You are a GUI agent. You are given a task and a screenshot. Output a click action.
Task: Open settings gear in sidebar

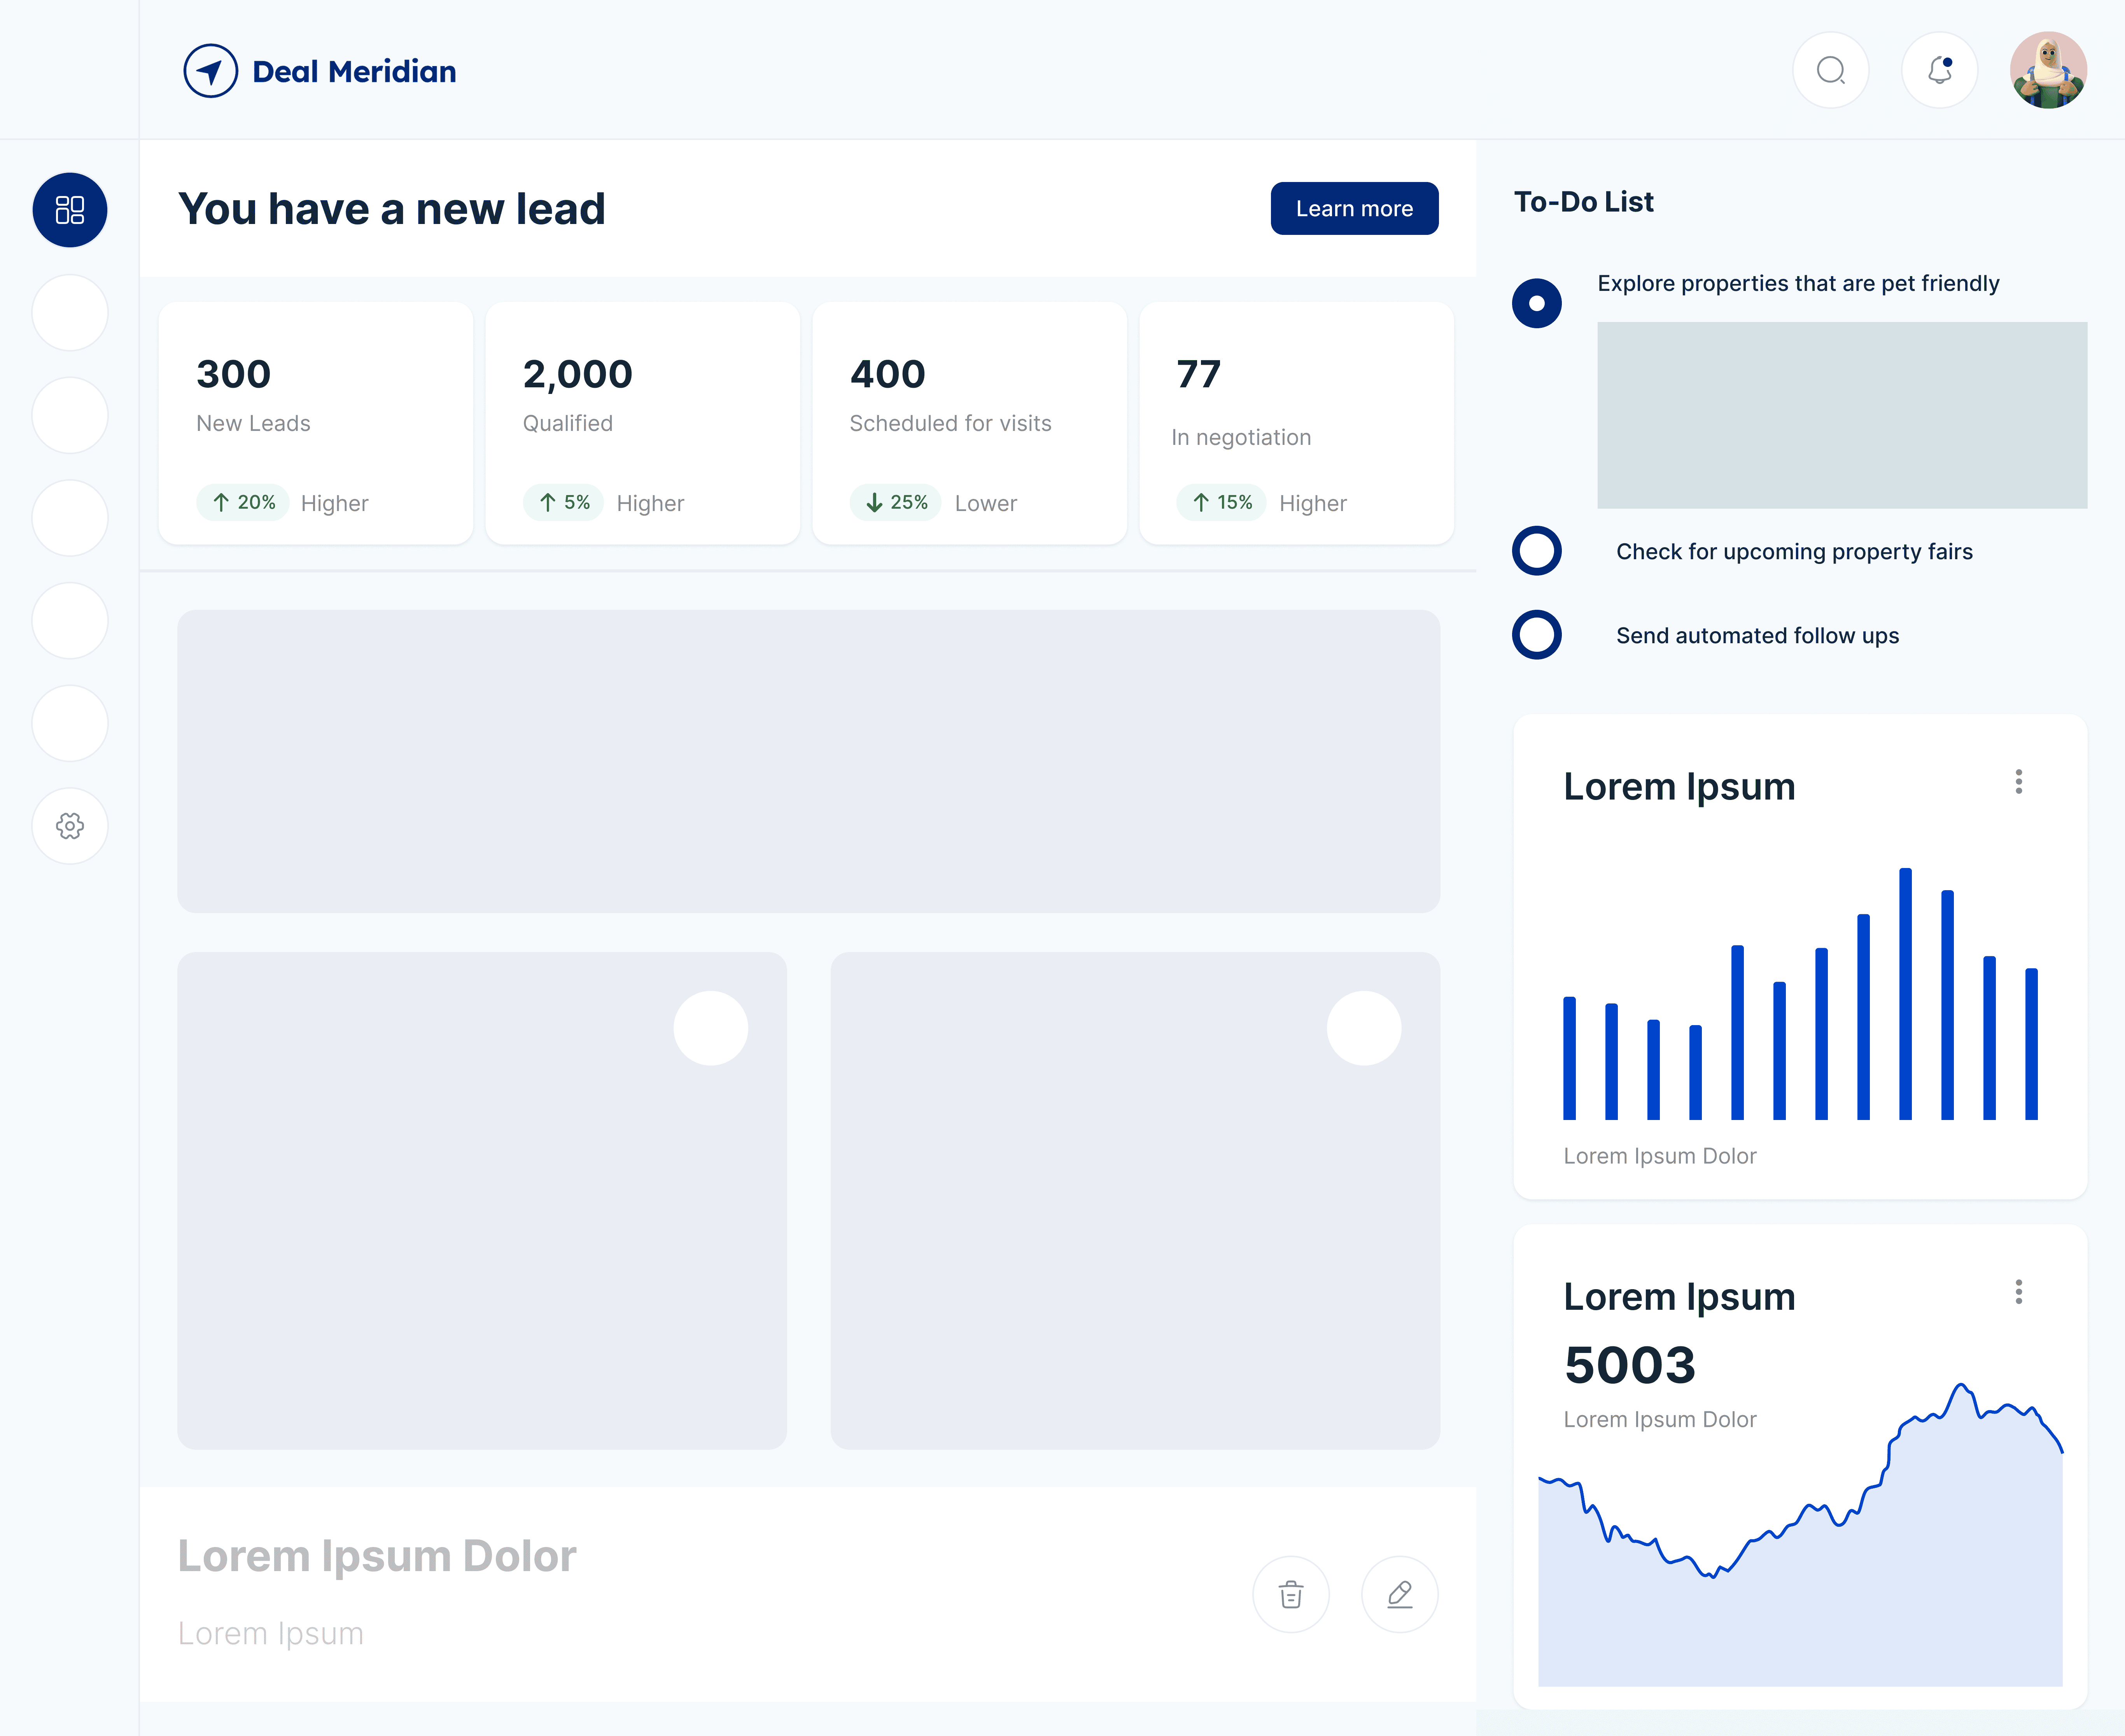[70, 826]
